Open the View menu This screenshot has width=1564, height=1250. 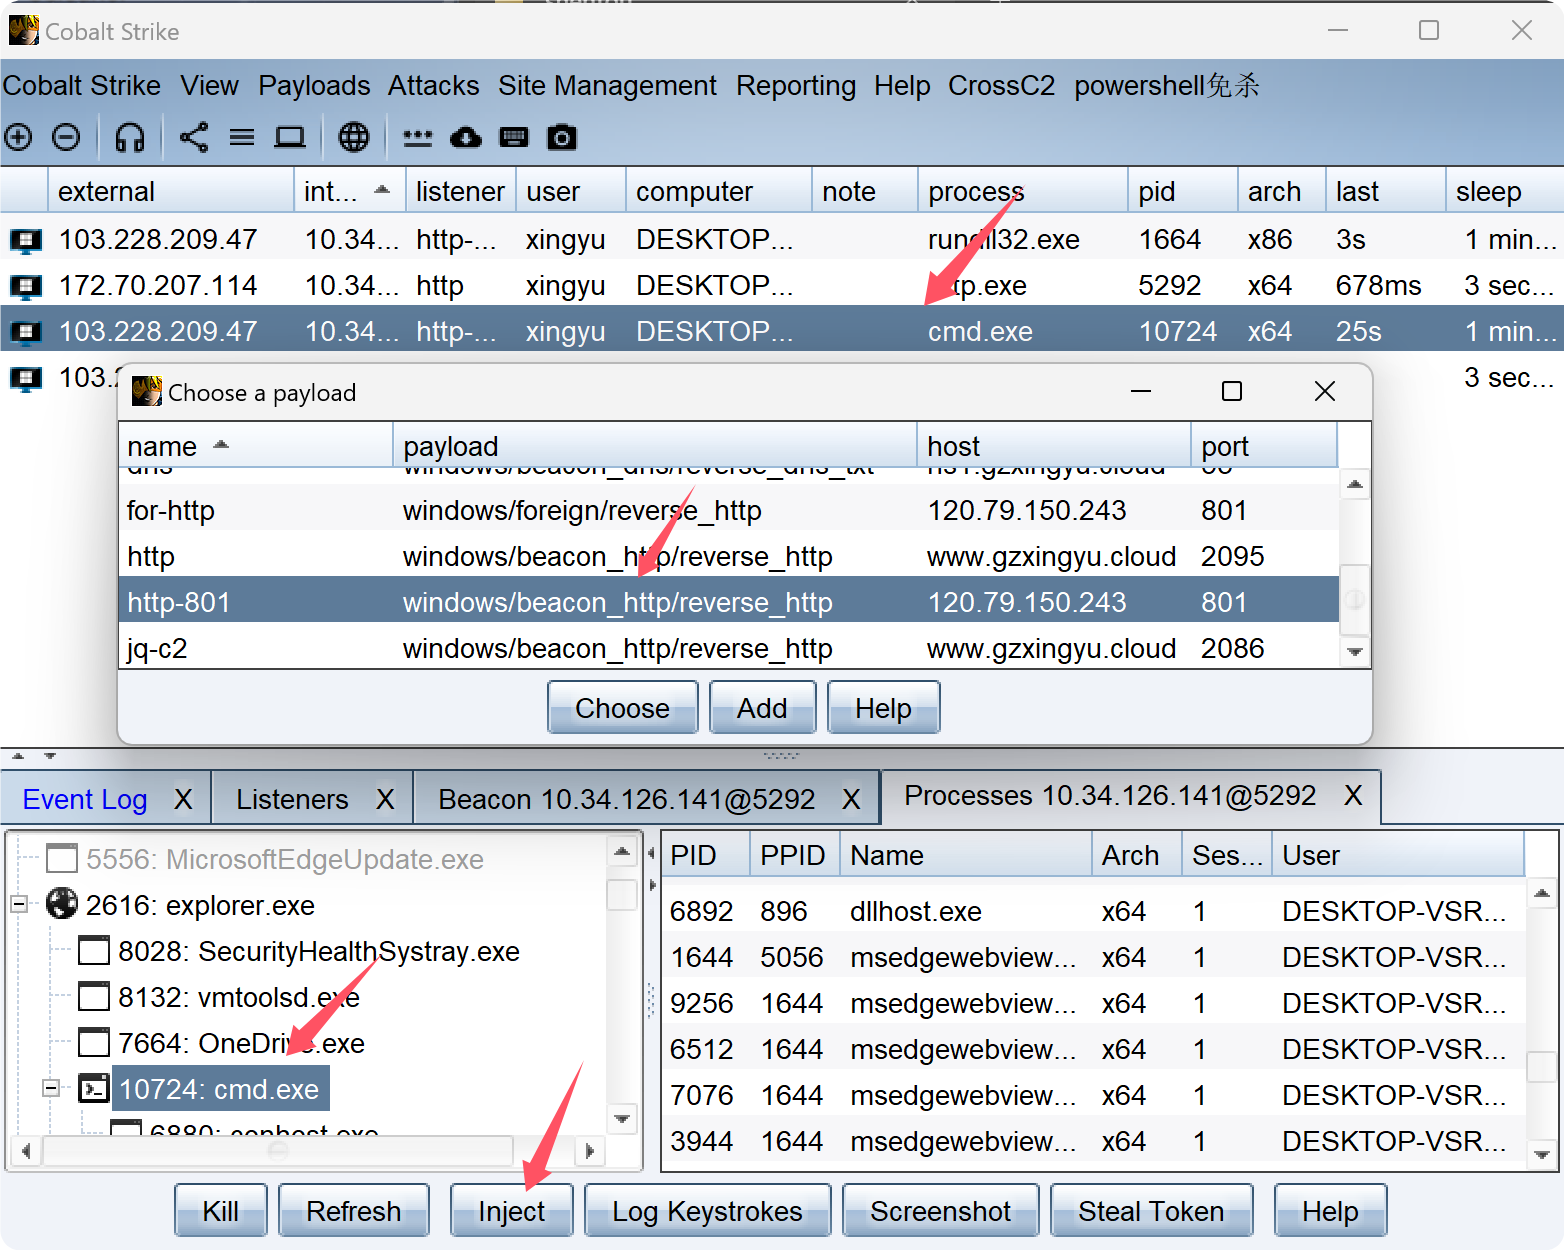[209, 86]
